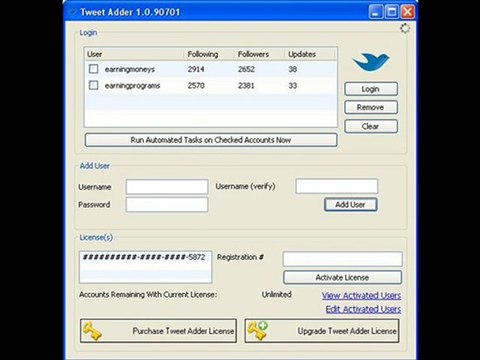Sort by the Updates column header

[310, 54]
